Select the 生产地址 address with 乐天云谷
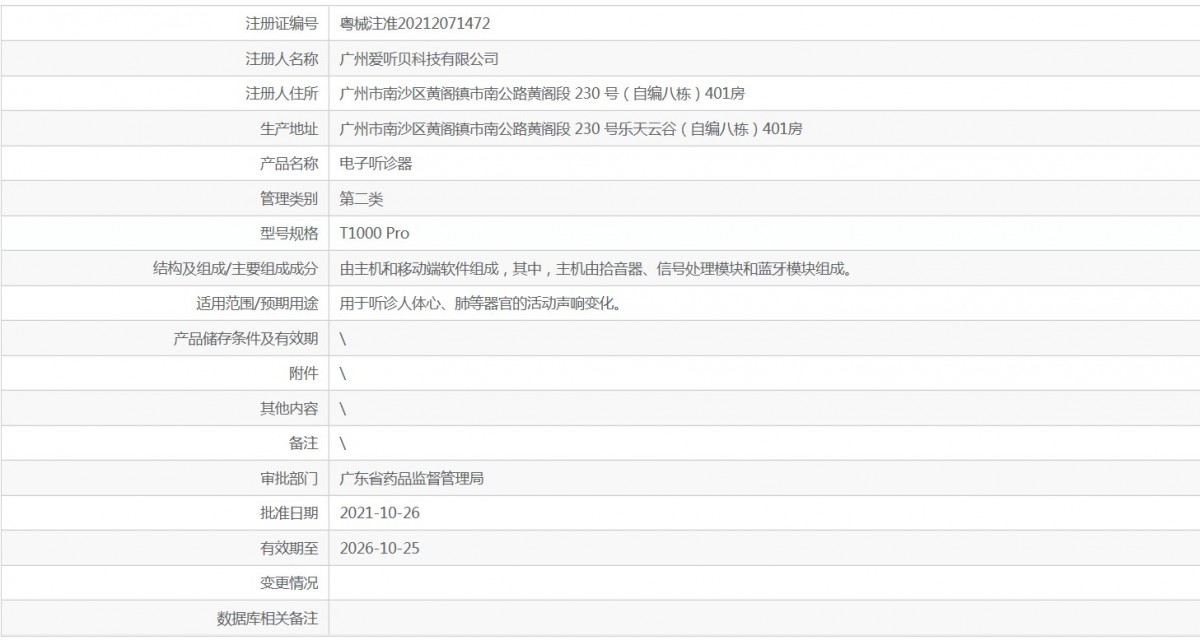1200x640 pixels. [571, 128]
